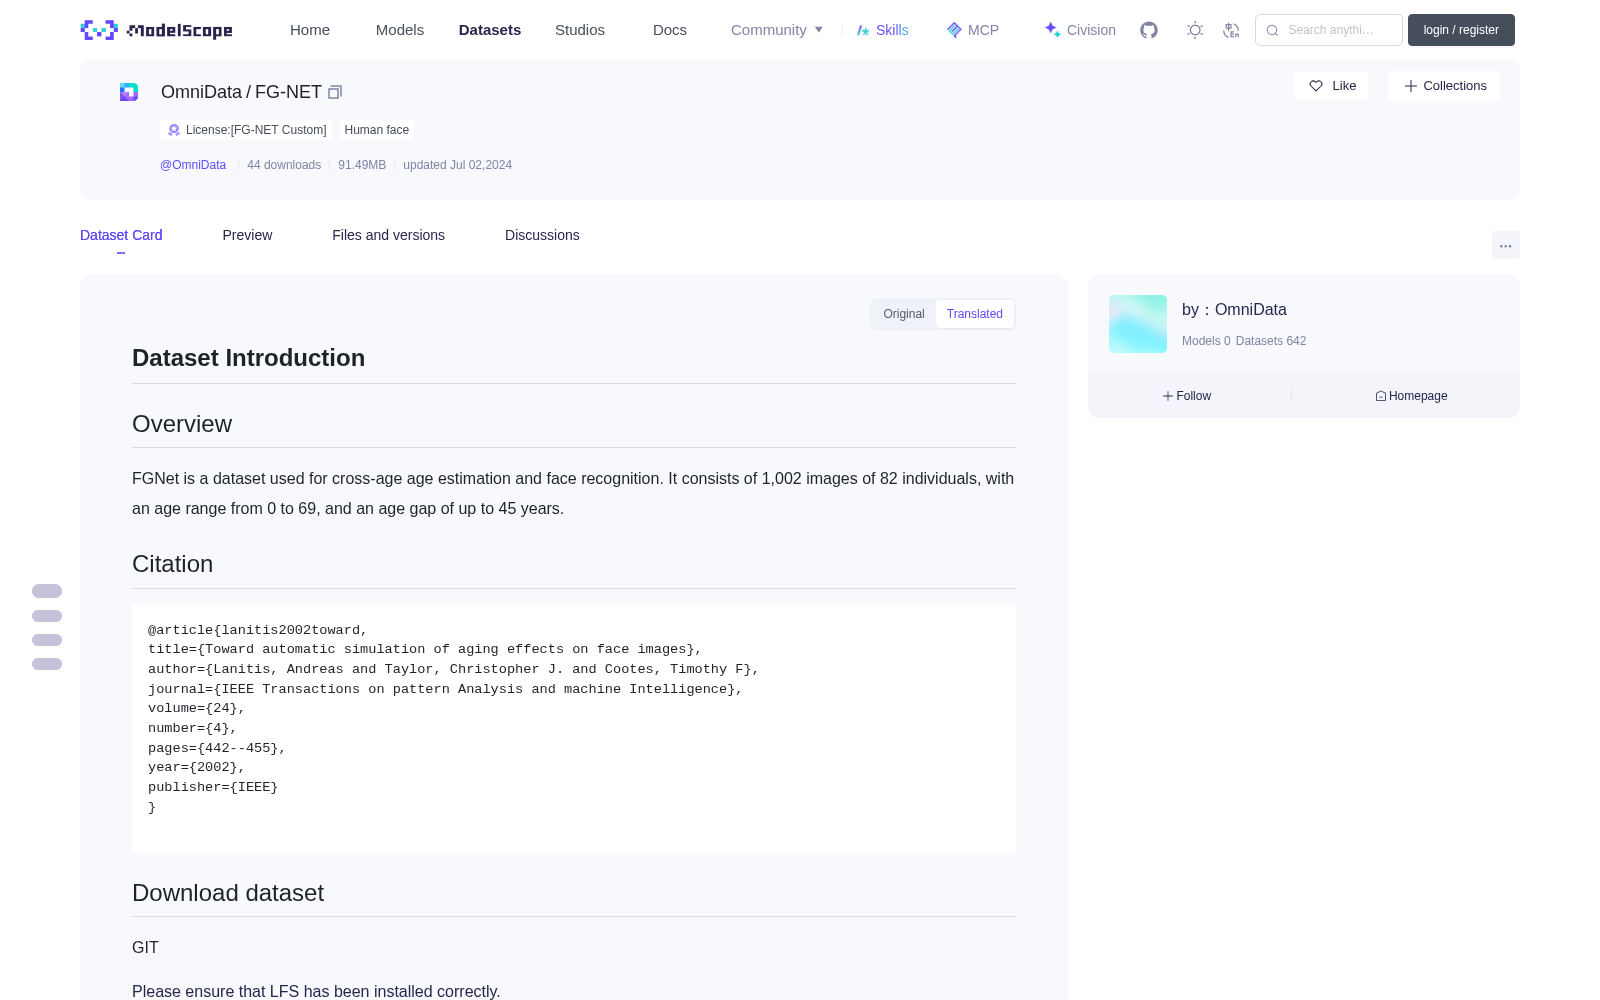1600x1000 pixels.
Task: Click the plus icon beside Follow
Action: [x=1168, y=396]
